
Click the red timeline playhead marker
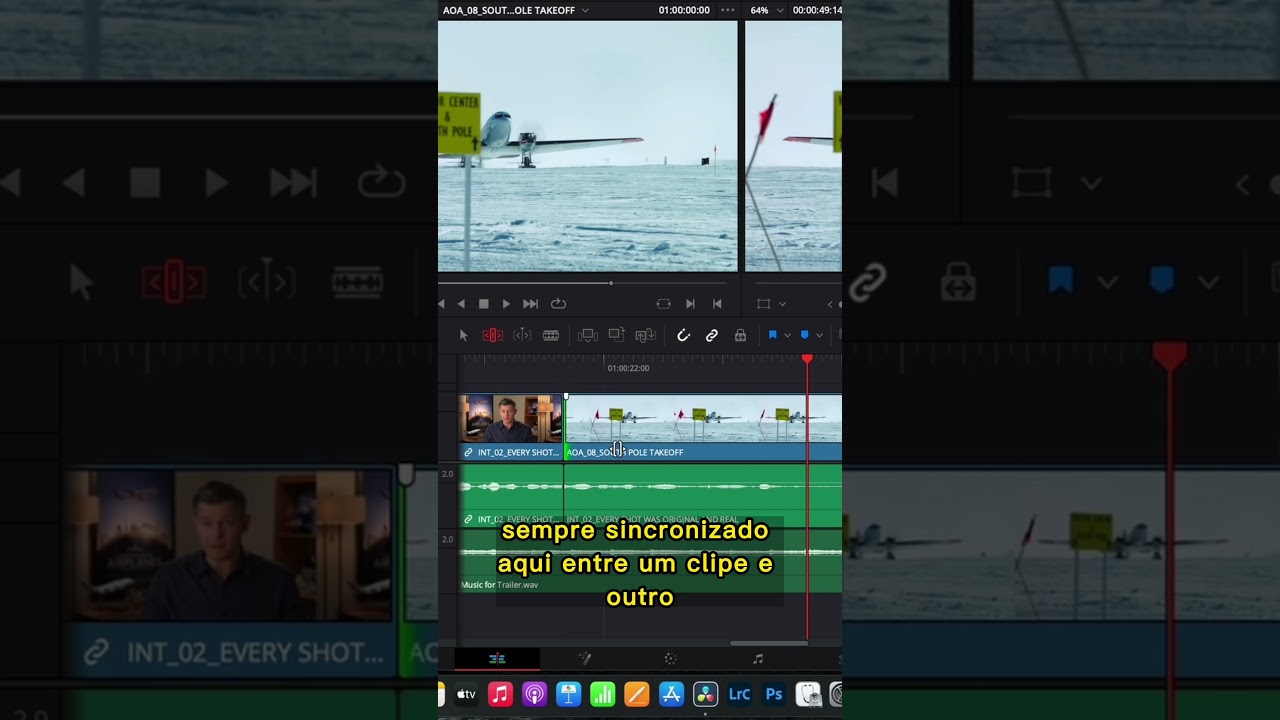tap(807, 359)
